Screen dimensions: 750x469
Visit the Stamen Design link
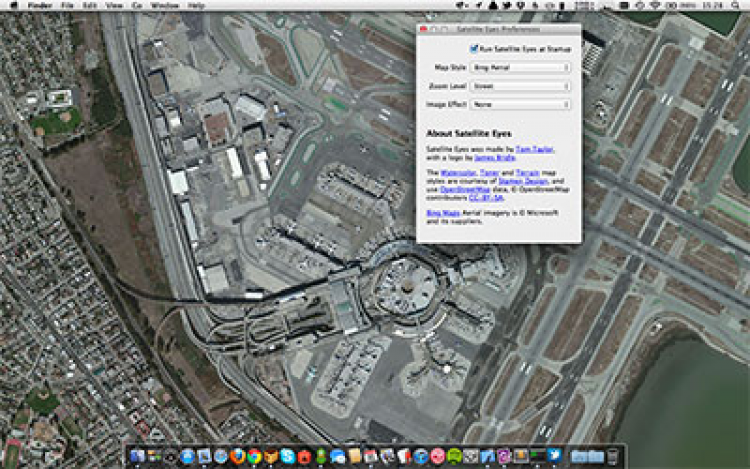coord(524,181)
